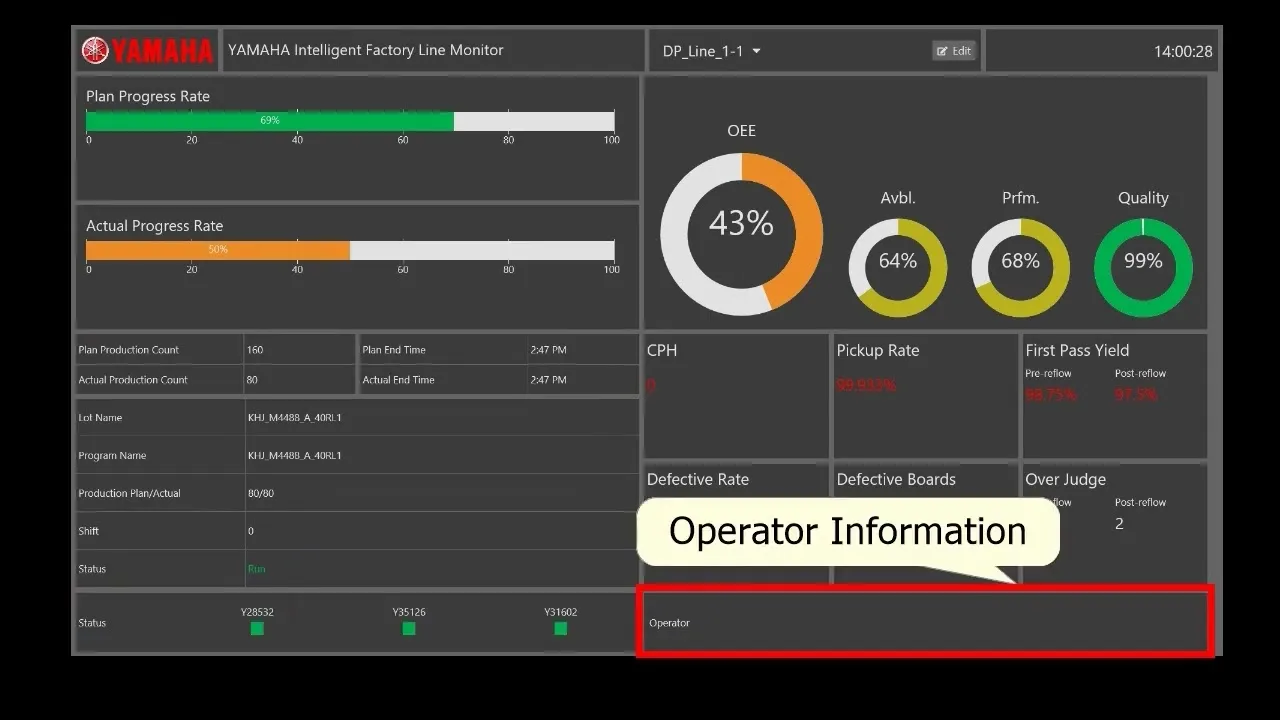1280x720 pixels.
Task: Click the Plan End Time 2:47 PM value
Action: tap(548, 350)
